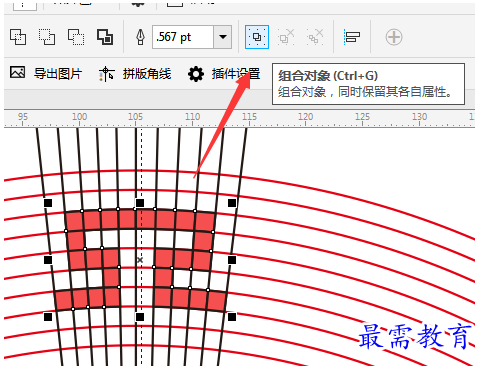Click the top-center selection handle
Image resolution: width=480 pixels, height=368 pixels.
(140, 203)
